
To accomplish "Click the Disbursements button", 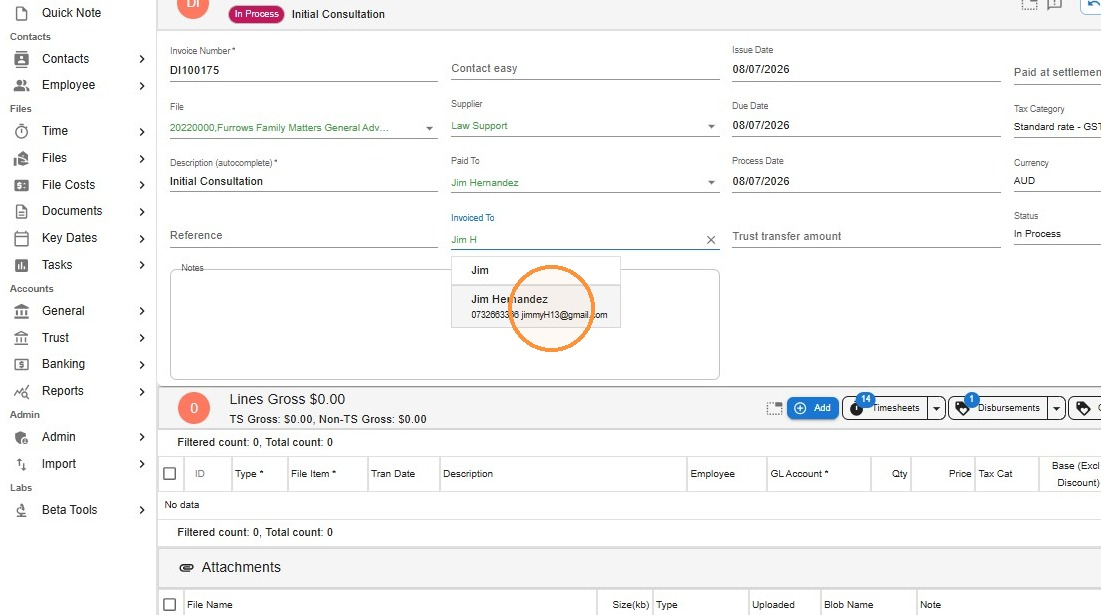I will 998,408.
